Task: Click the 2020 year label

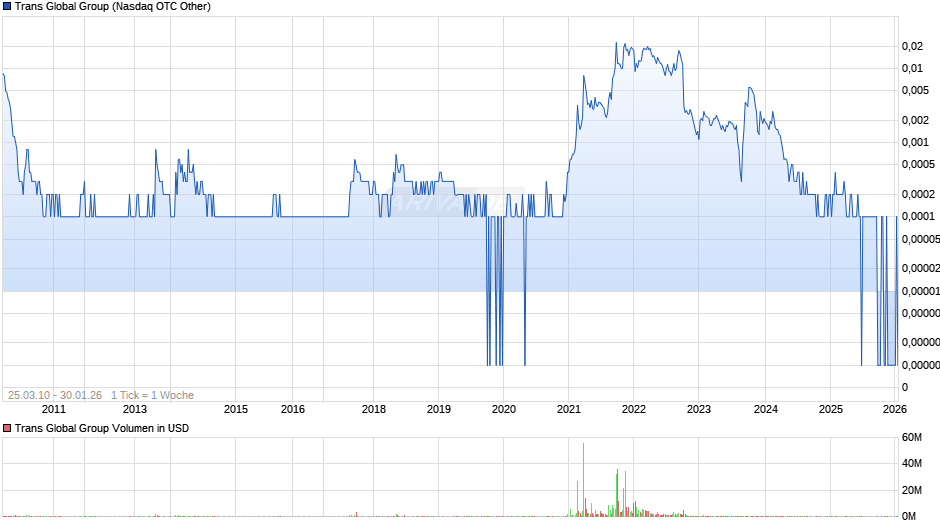Action: (504, 409)
